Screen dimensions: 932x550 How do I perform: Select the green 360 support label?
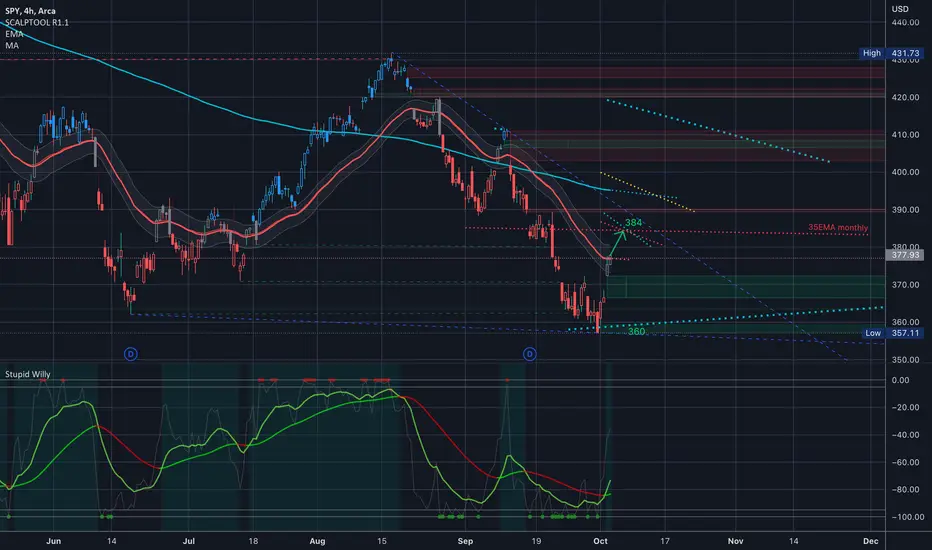(x=636, y=331)
